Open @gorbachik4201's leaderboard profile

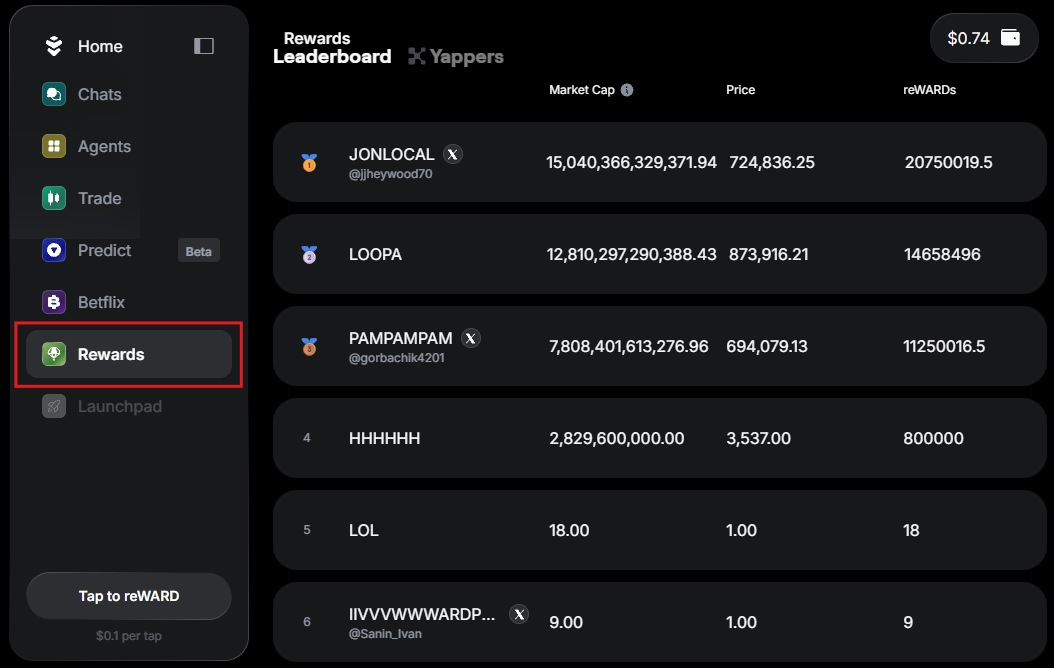pyautogui.click(x=398, y=355)
